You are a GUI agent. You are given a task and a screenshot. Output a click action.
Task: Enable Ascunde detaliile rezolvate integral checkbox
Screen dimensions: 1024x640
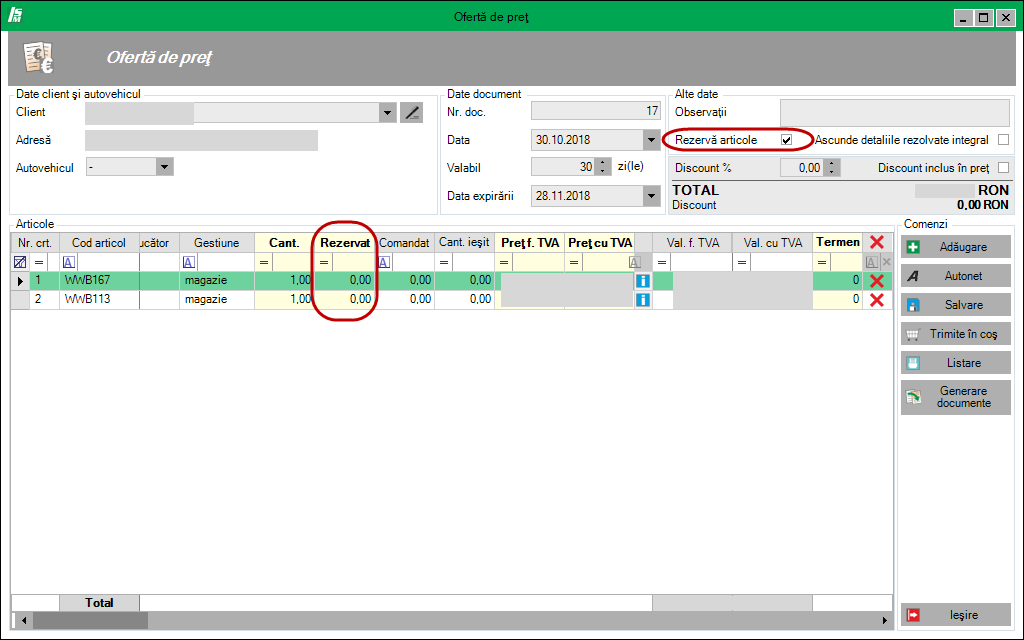pyautogui.click(x=1003, y=140)
